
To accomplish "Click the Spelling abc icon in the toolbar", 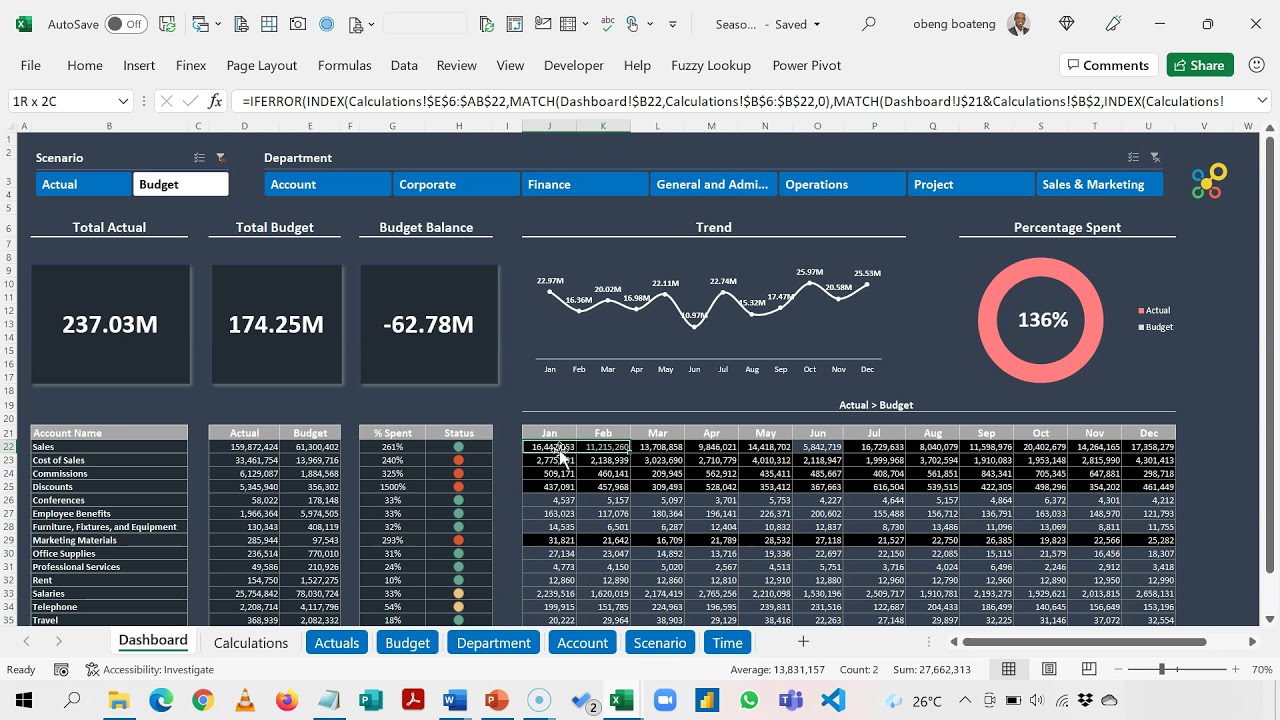I will click(x=607, y=24).
